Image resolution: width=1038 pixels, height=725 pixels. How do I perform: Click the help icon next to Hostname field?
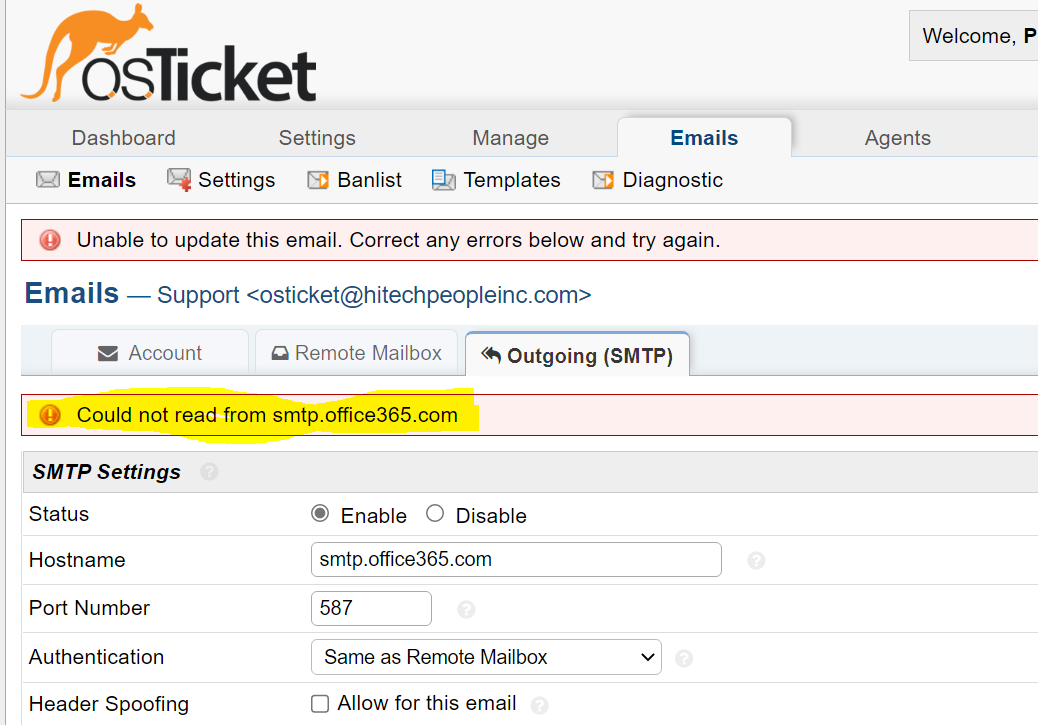(x=756, y=561)
